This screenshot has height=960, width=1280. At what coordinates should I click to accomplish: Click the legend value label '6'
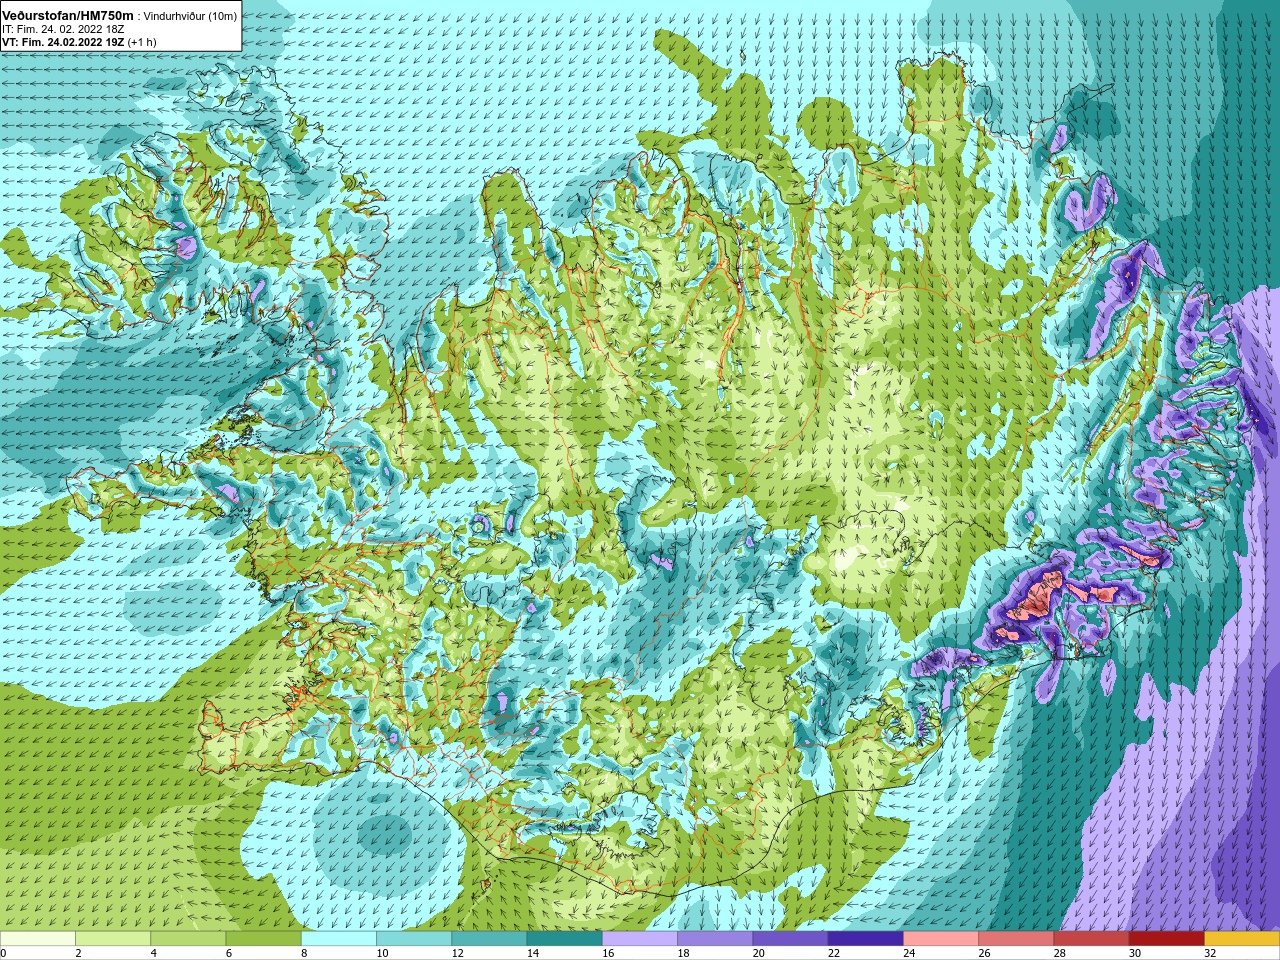(x=229, y=953)
